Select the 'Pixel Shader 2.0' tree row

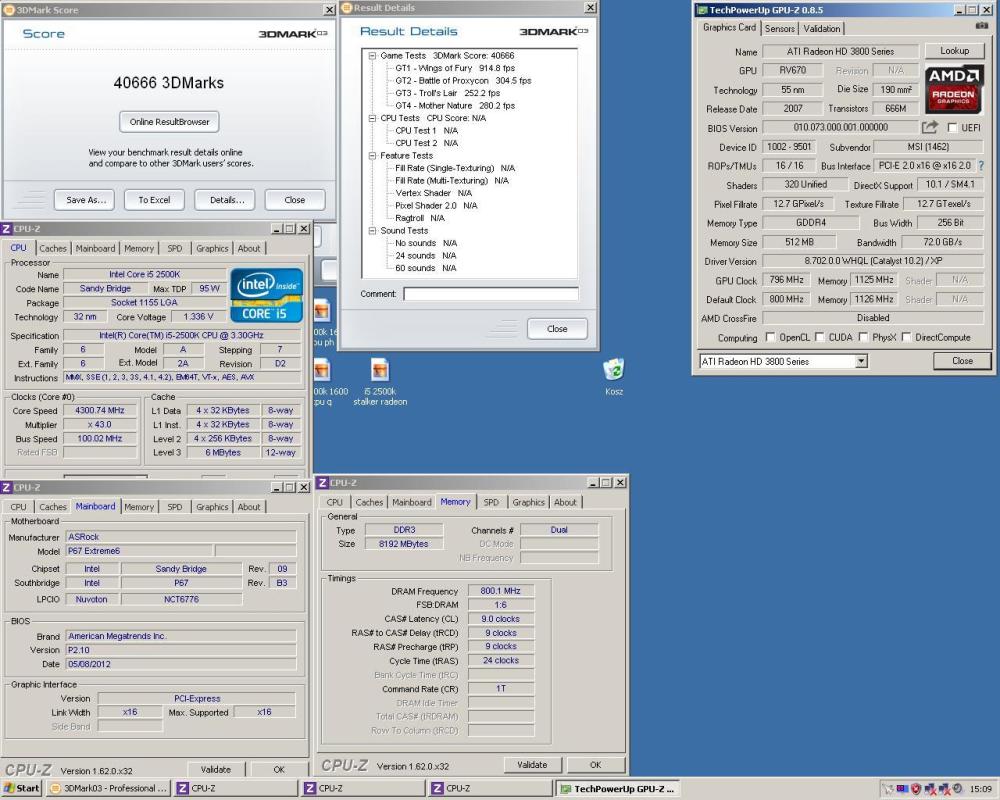click(x=436, y=205)
